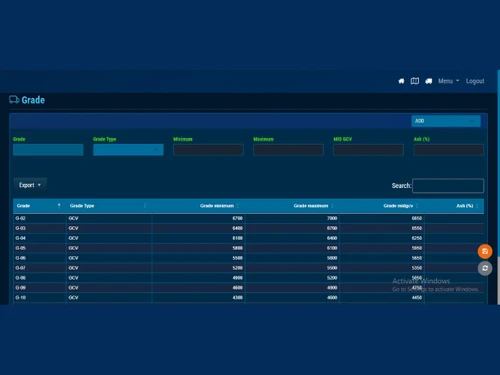
Task: Click the Grade page title icon
Action: pos(14,100)
